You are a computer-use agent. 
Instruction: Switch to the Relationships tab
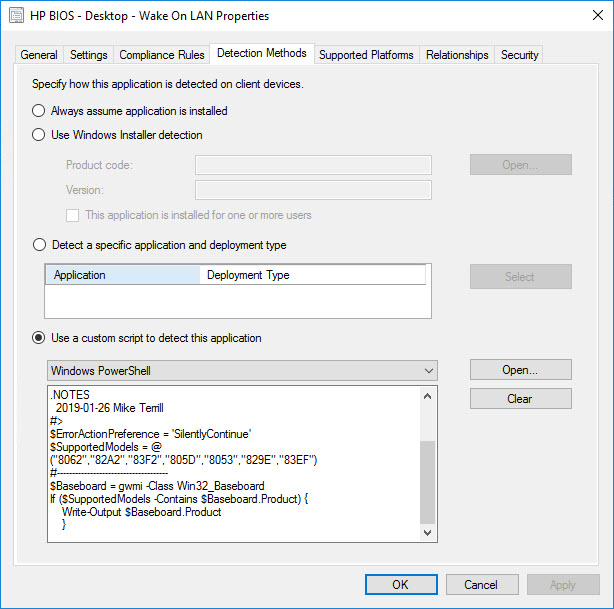click(x=457, y=55)
